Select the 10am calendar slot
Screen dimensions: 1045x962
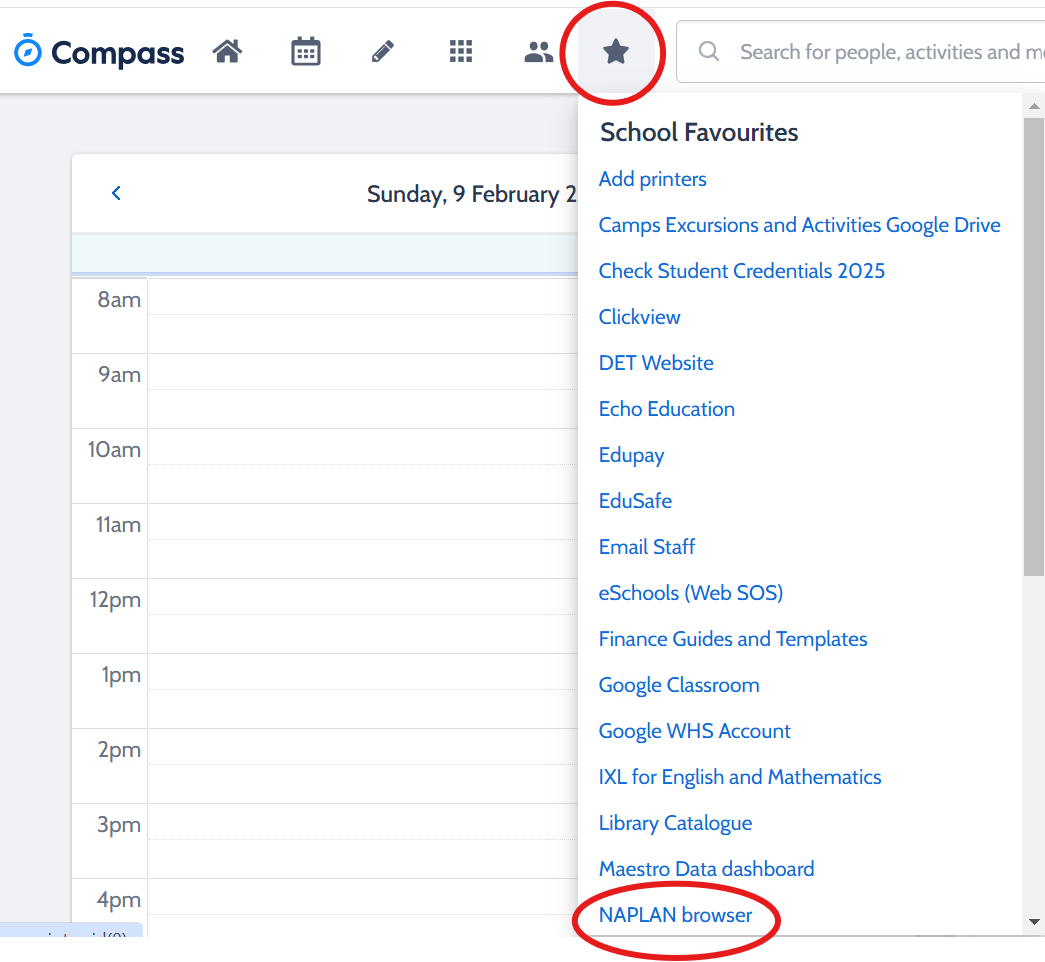tap(363, 466)
